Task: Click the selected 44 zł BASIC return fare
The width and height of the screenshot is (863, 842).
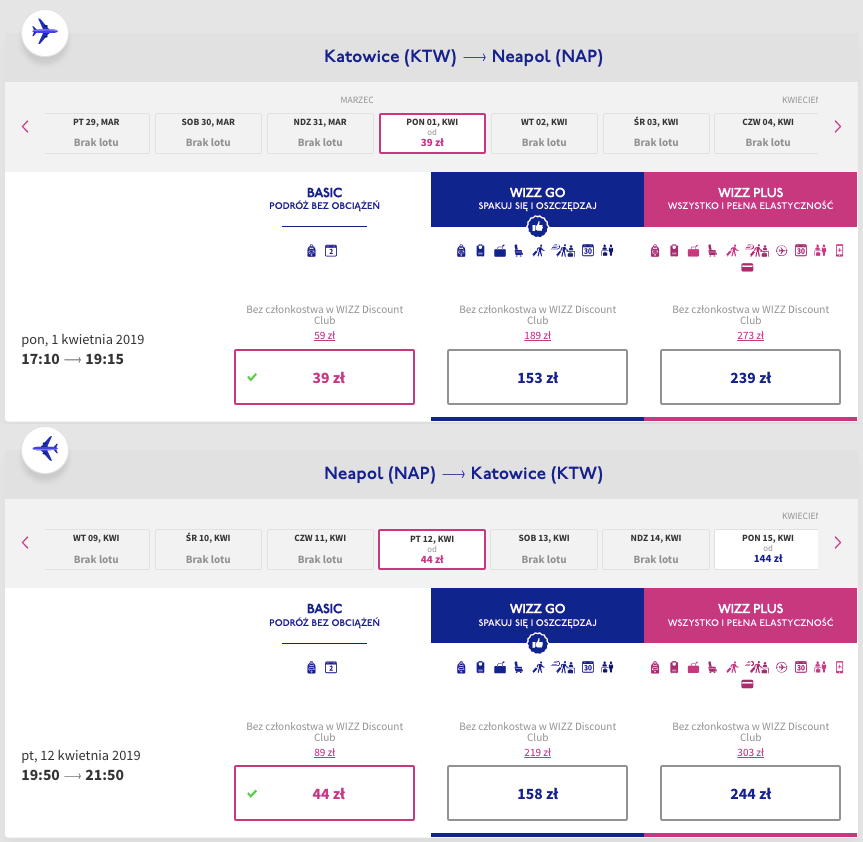Action: pyautogui.click(x=324, y=794)
